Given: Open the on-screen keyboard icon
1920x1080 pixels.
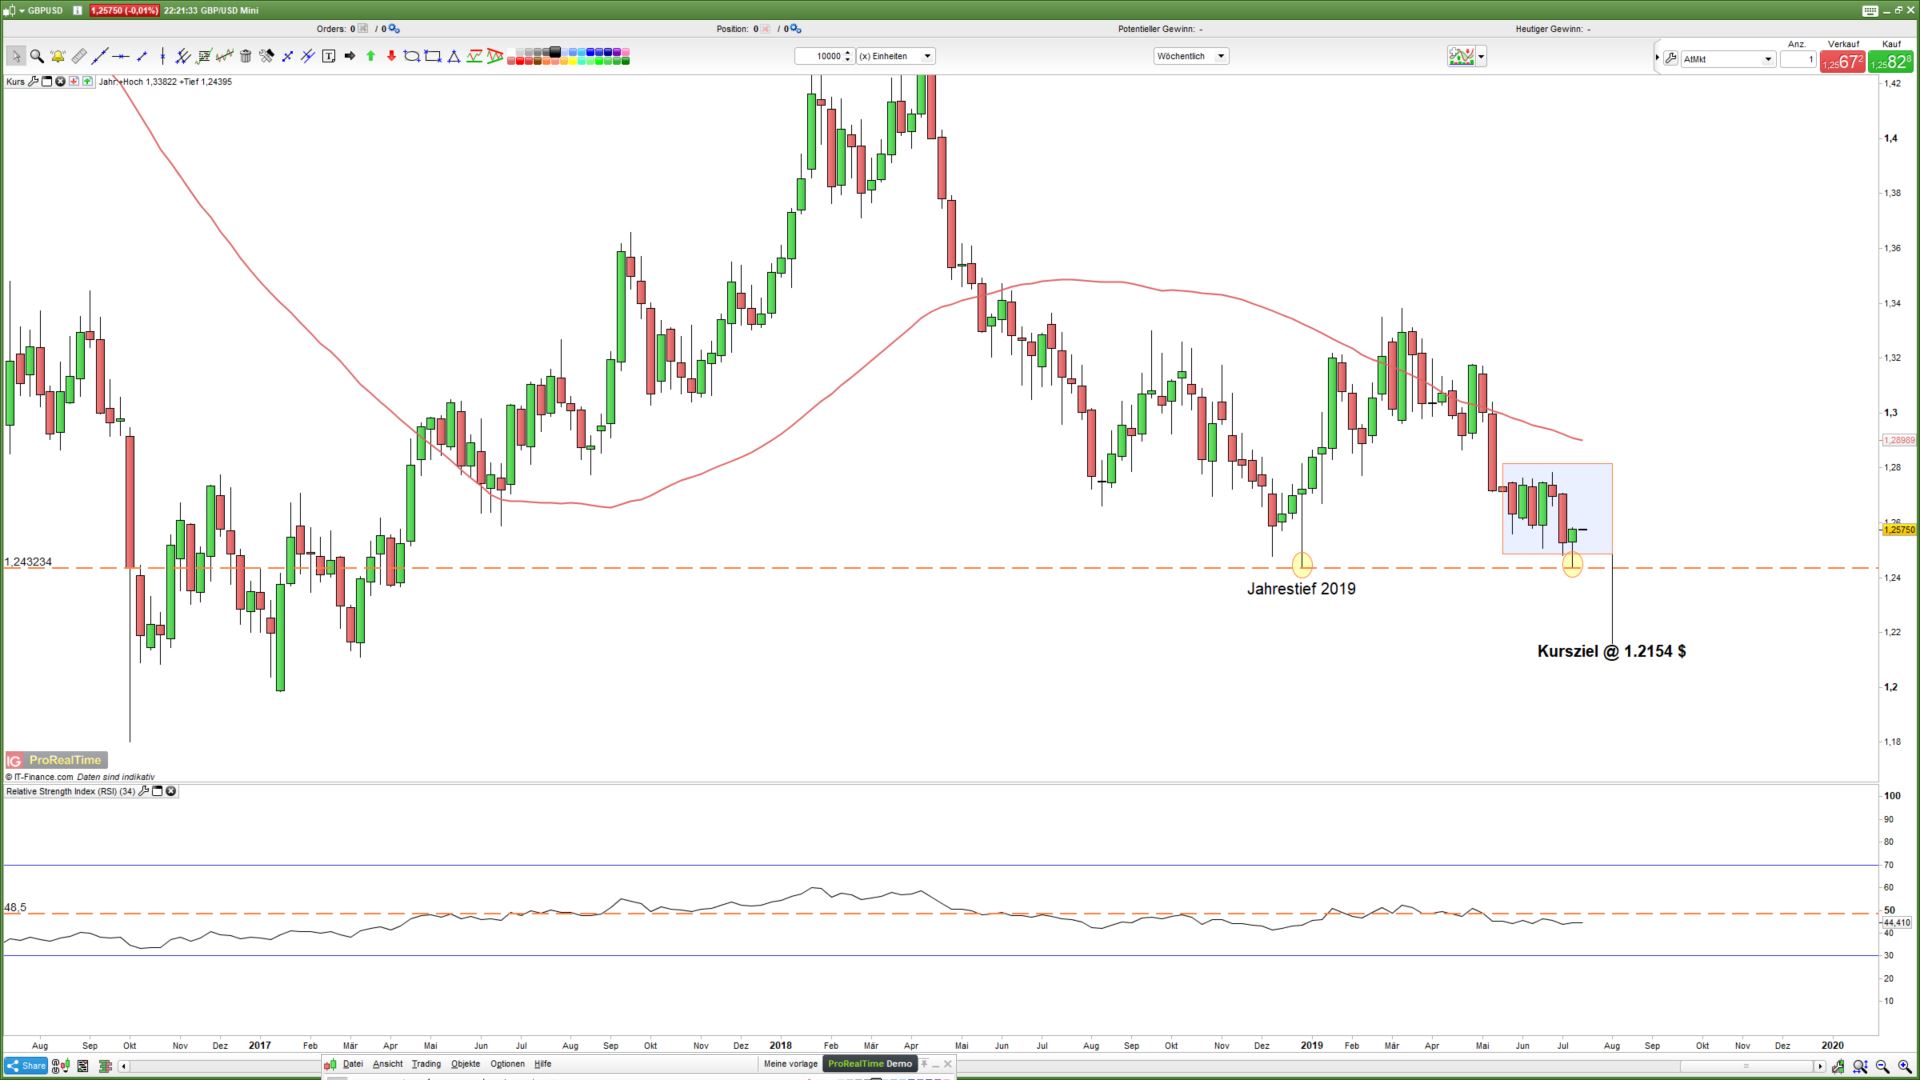Looking at the screenshot, I should point(1870,11).
